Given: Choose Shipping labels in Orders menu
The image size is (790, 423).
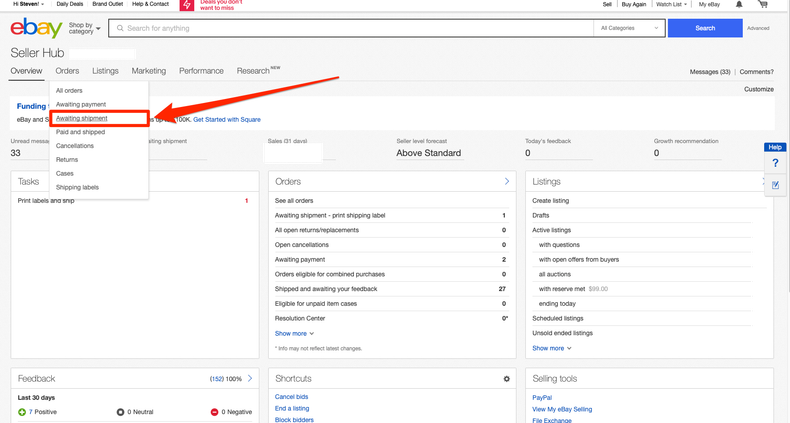Looking at the screenshot, I should [x=77, y=187].
